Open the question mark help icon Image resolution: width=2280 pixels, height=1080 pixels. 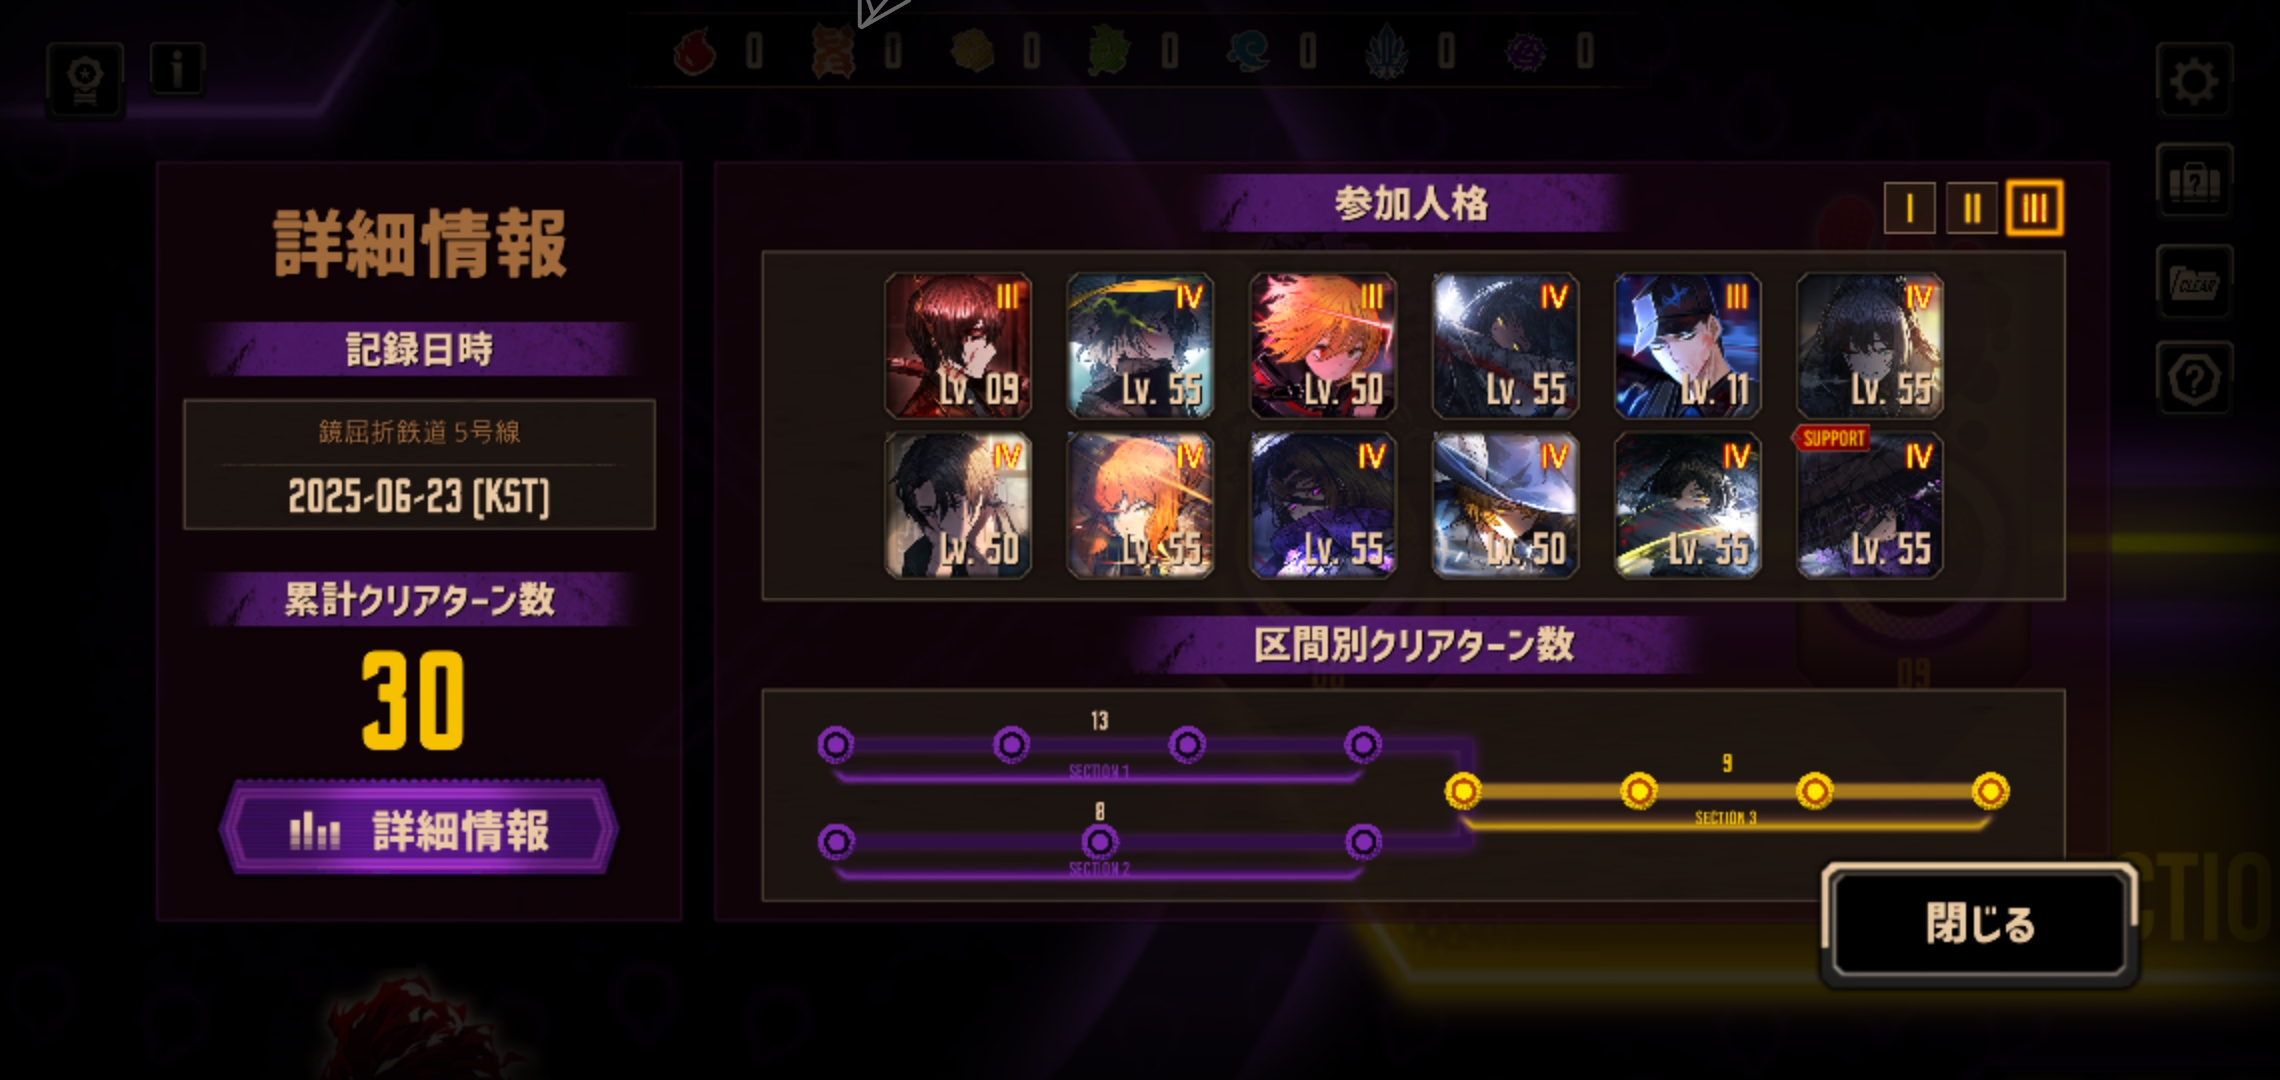pos(2194,378)
